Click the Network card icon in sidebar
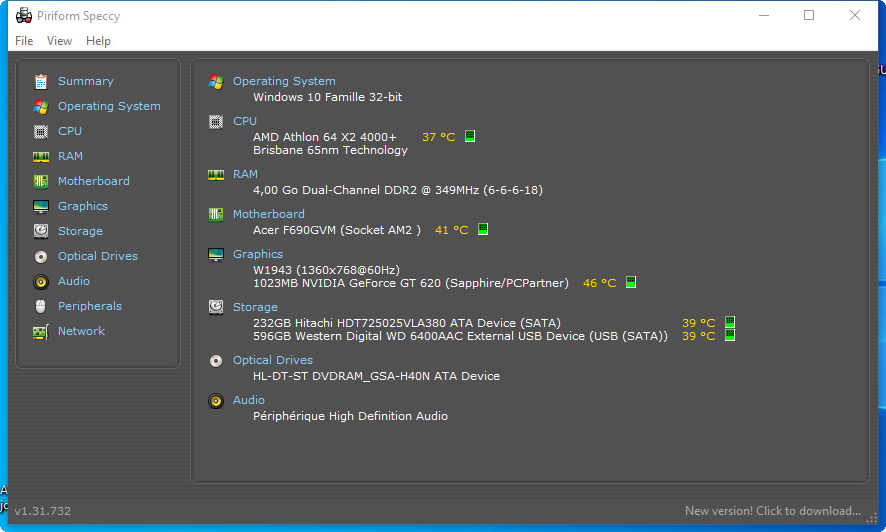 (41, 332)
